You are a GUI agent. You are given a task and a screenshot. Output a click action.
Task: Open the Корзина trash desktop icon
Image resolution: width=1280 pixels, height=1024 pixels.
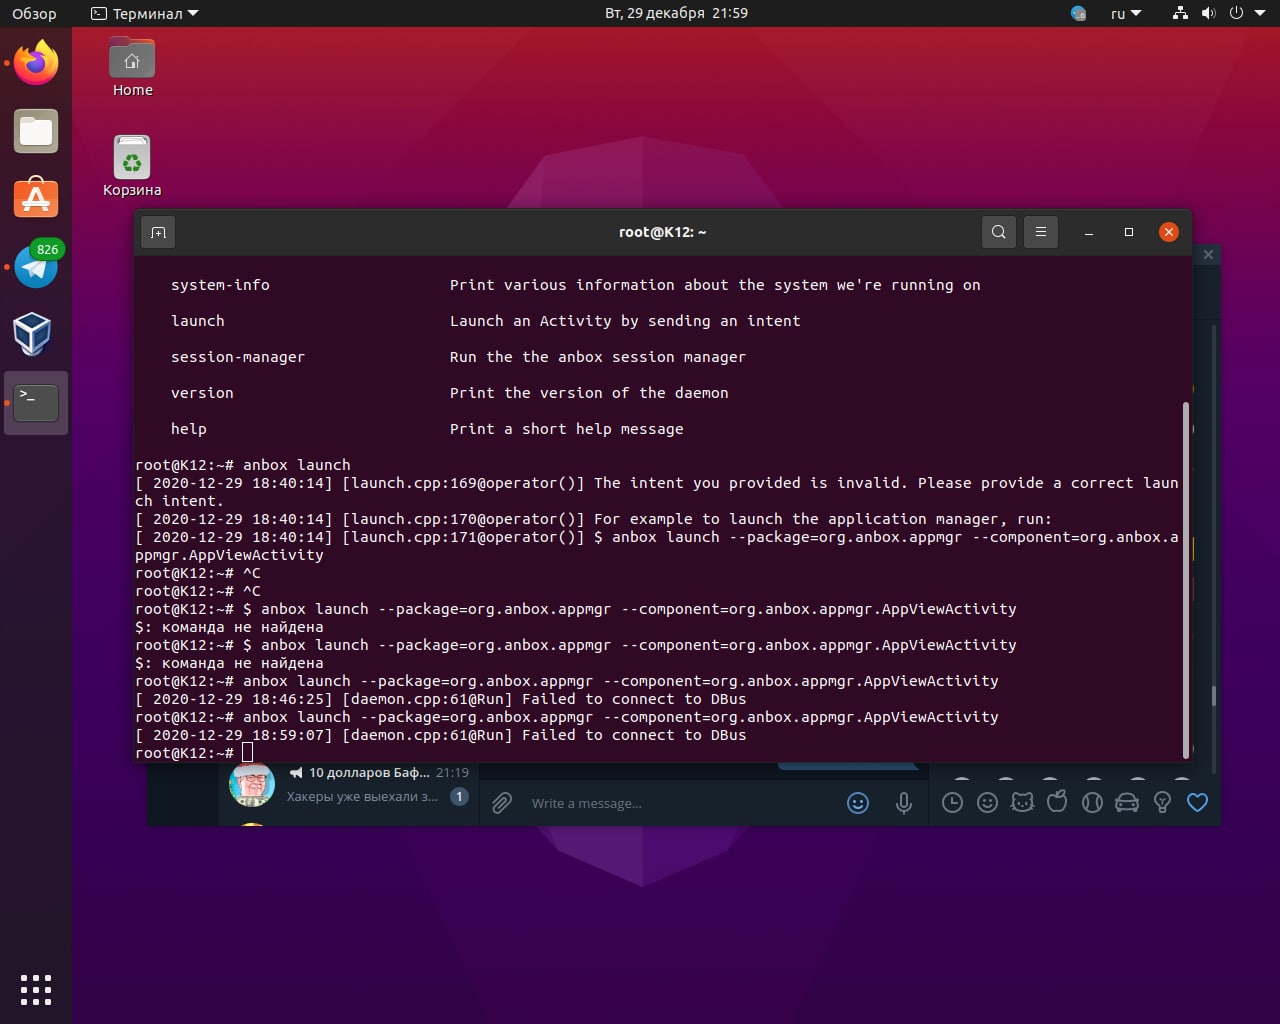click(x=132, y=166)
